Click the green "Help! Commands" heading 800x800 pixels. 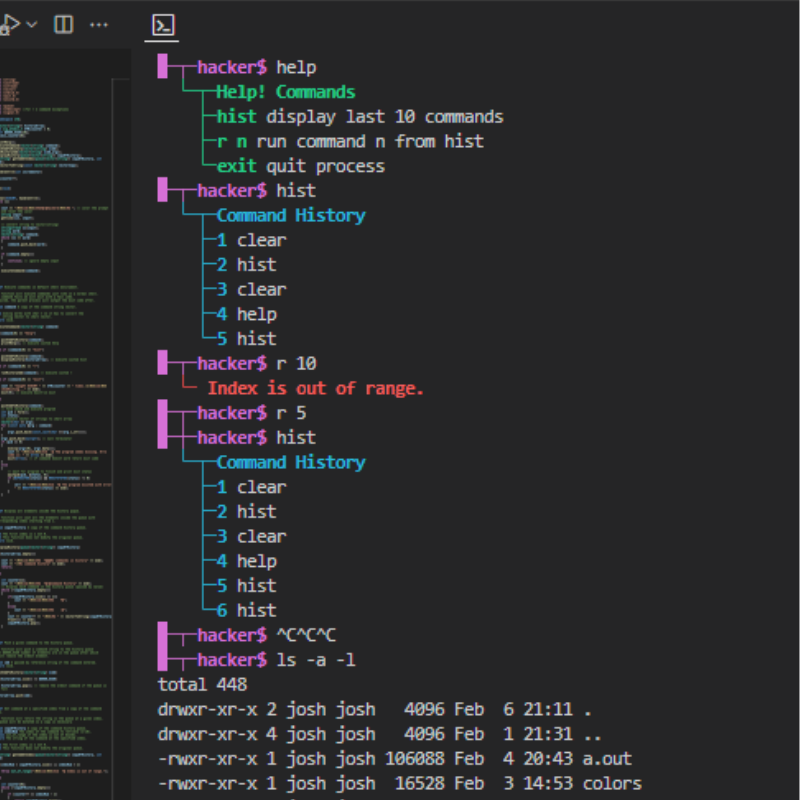pyautogui.click(x=285, y=92)
